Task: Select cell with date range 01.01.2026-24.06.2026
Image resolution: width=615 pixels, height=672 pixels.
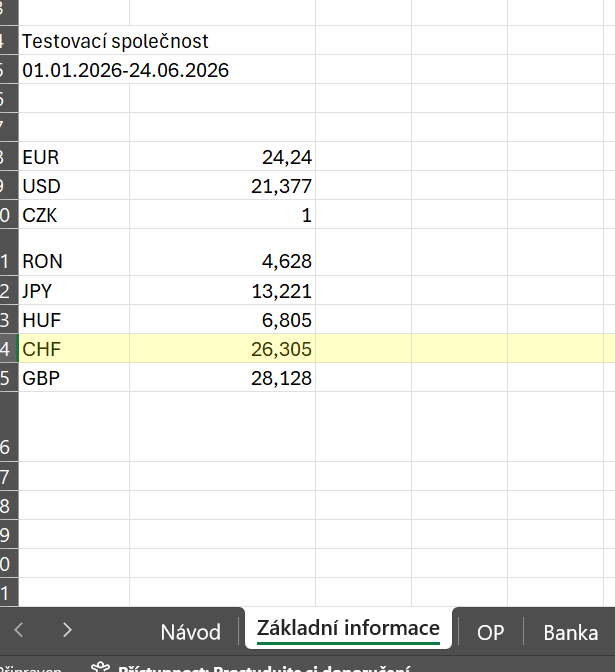Action: point(167,69)
